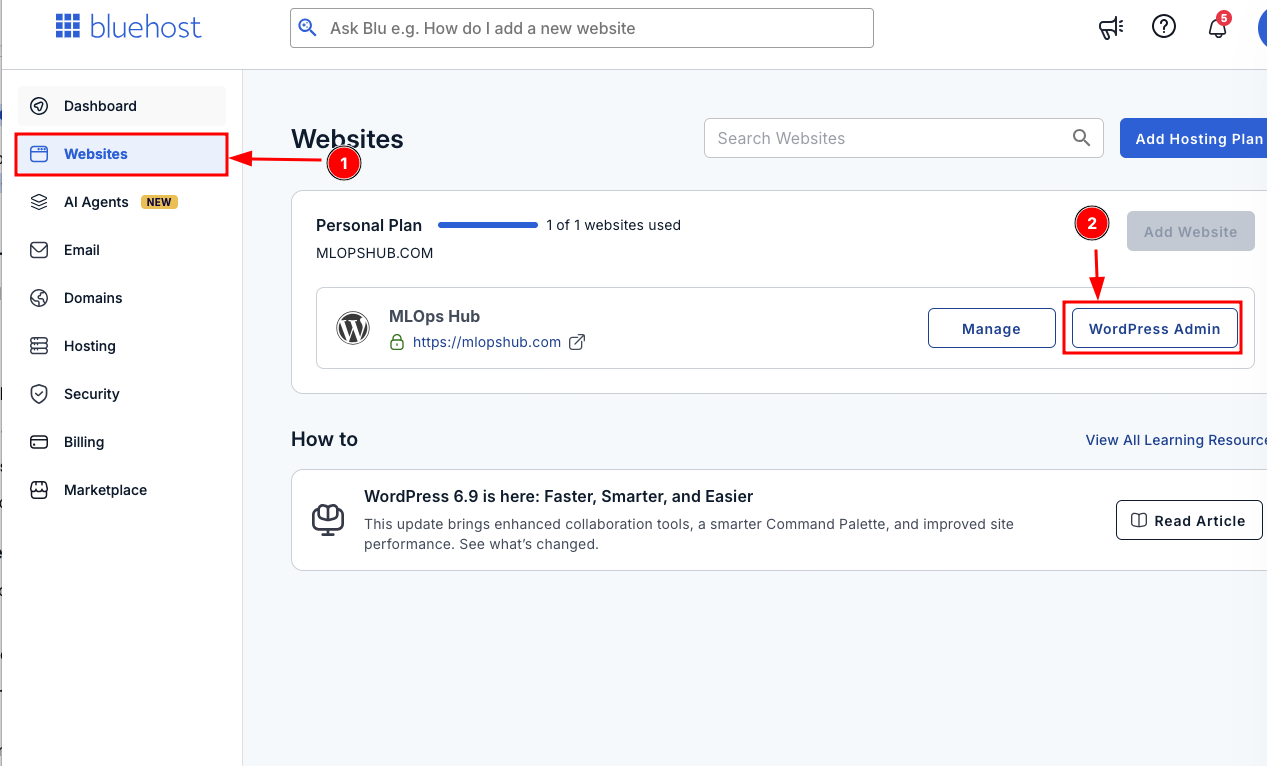
Task: Click the book icon in Read Article
Action: [x=1138, y=521]
